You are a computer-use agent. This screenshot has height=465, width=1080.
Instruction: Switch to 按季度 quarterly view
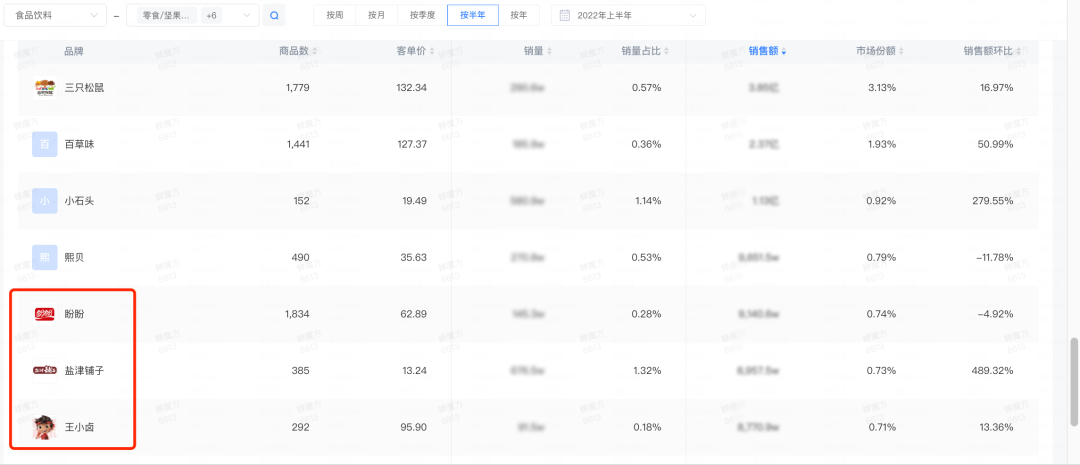coord(422,15)
